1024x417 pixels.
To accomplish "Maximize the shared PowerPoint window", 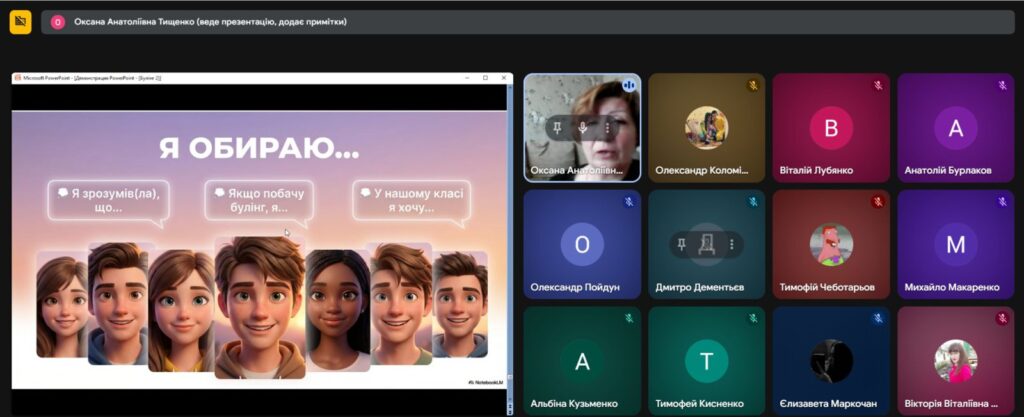I will (485, 77).
